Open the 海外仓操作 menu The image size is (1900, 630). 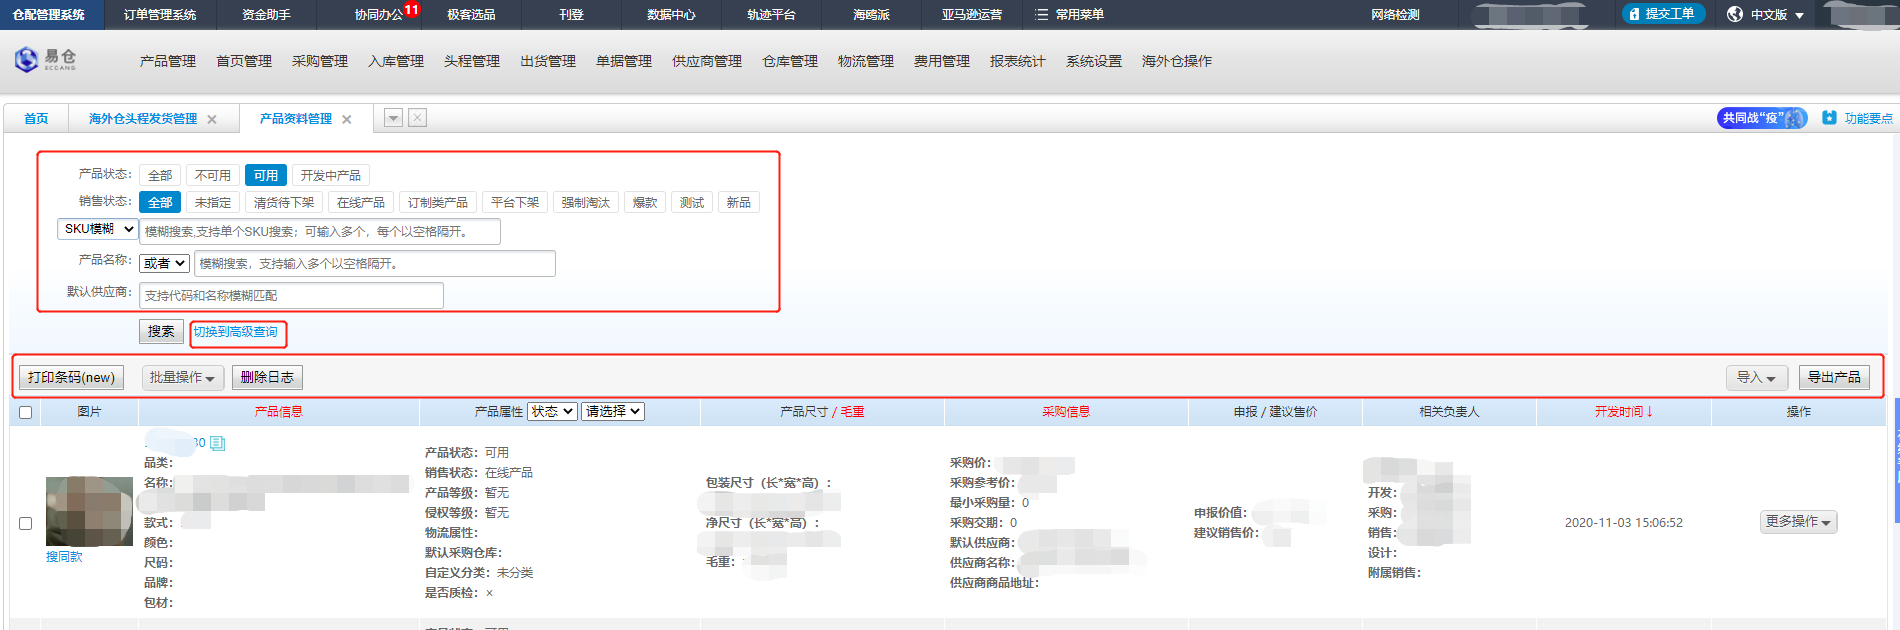tap(1177, 61)
